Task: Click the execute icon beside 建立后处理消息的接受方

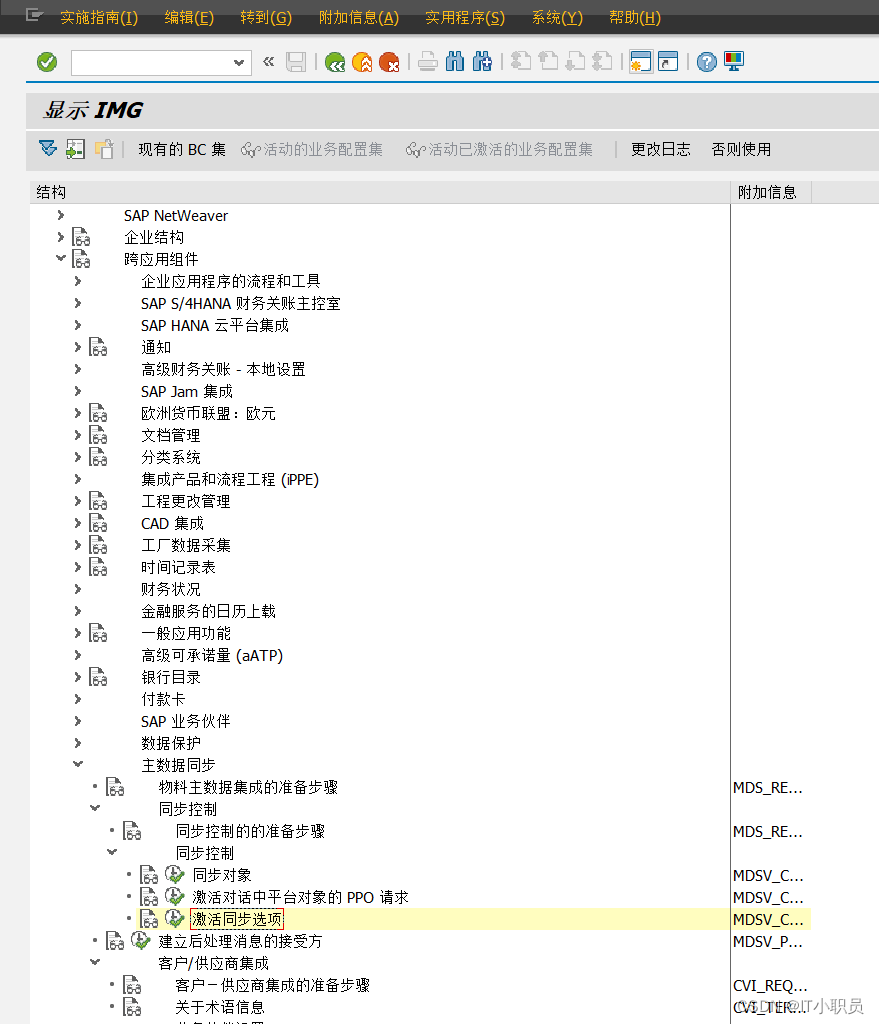Action: pos(140,941)
